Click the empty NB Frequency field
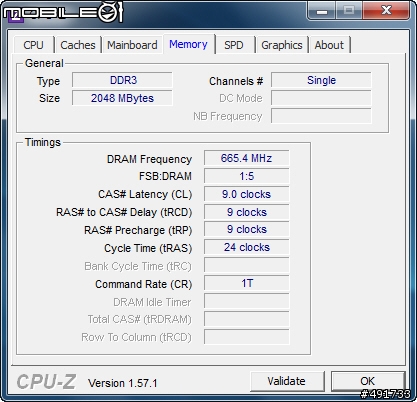 tap(321, 116)
